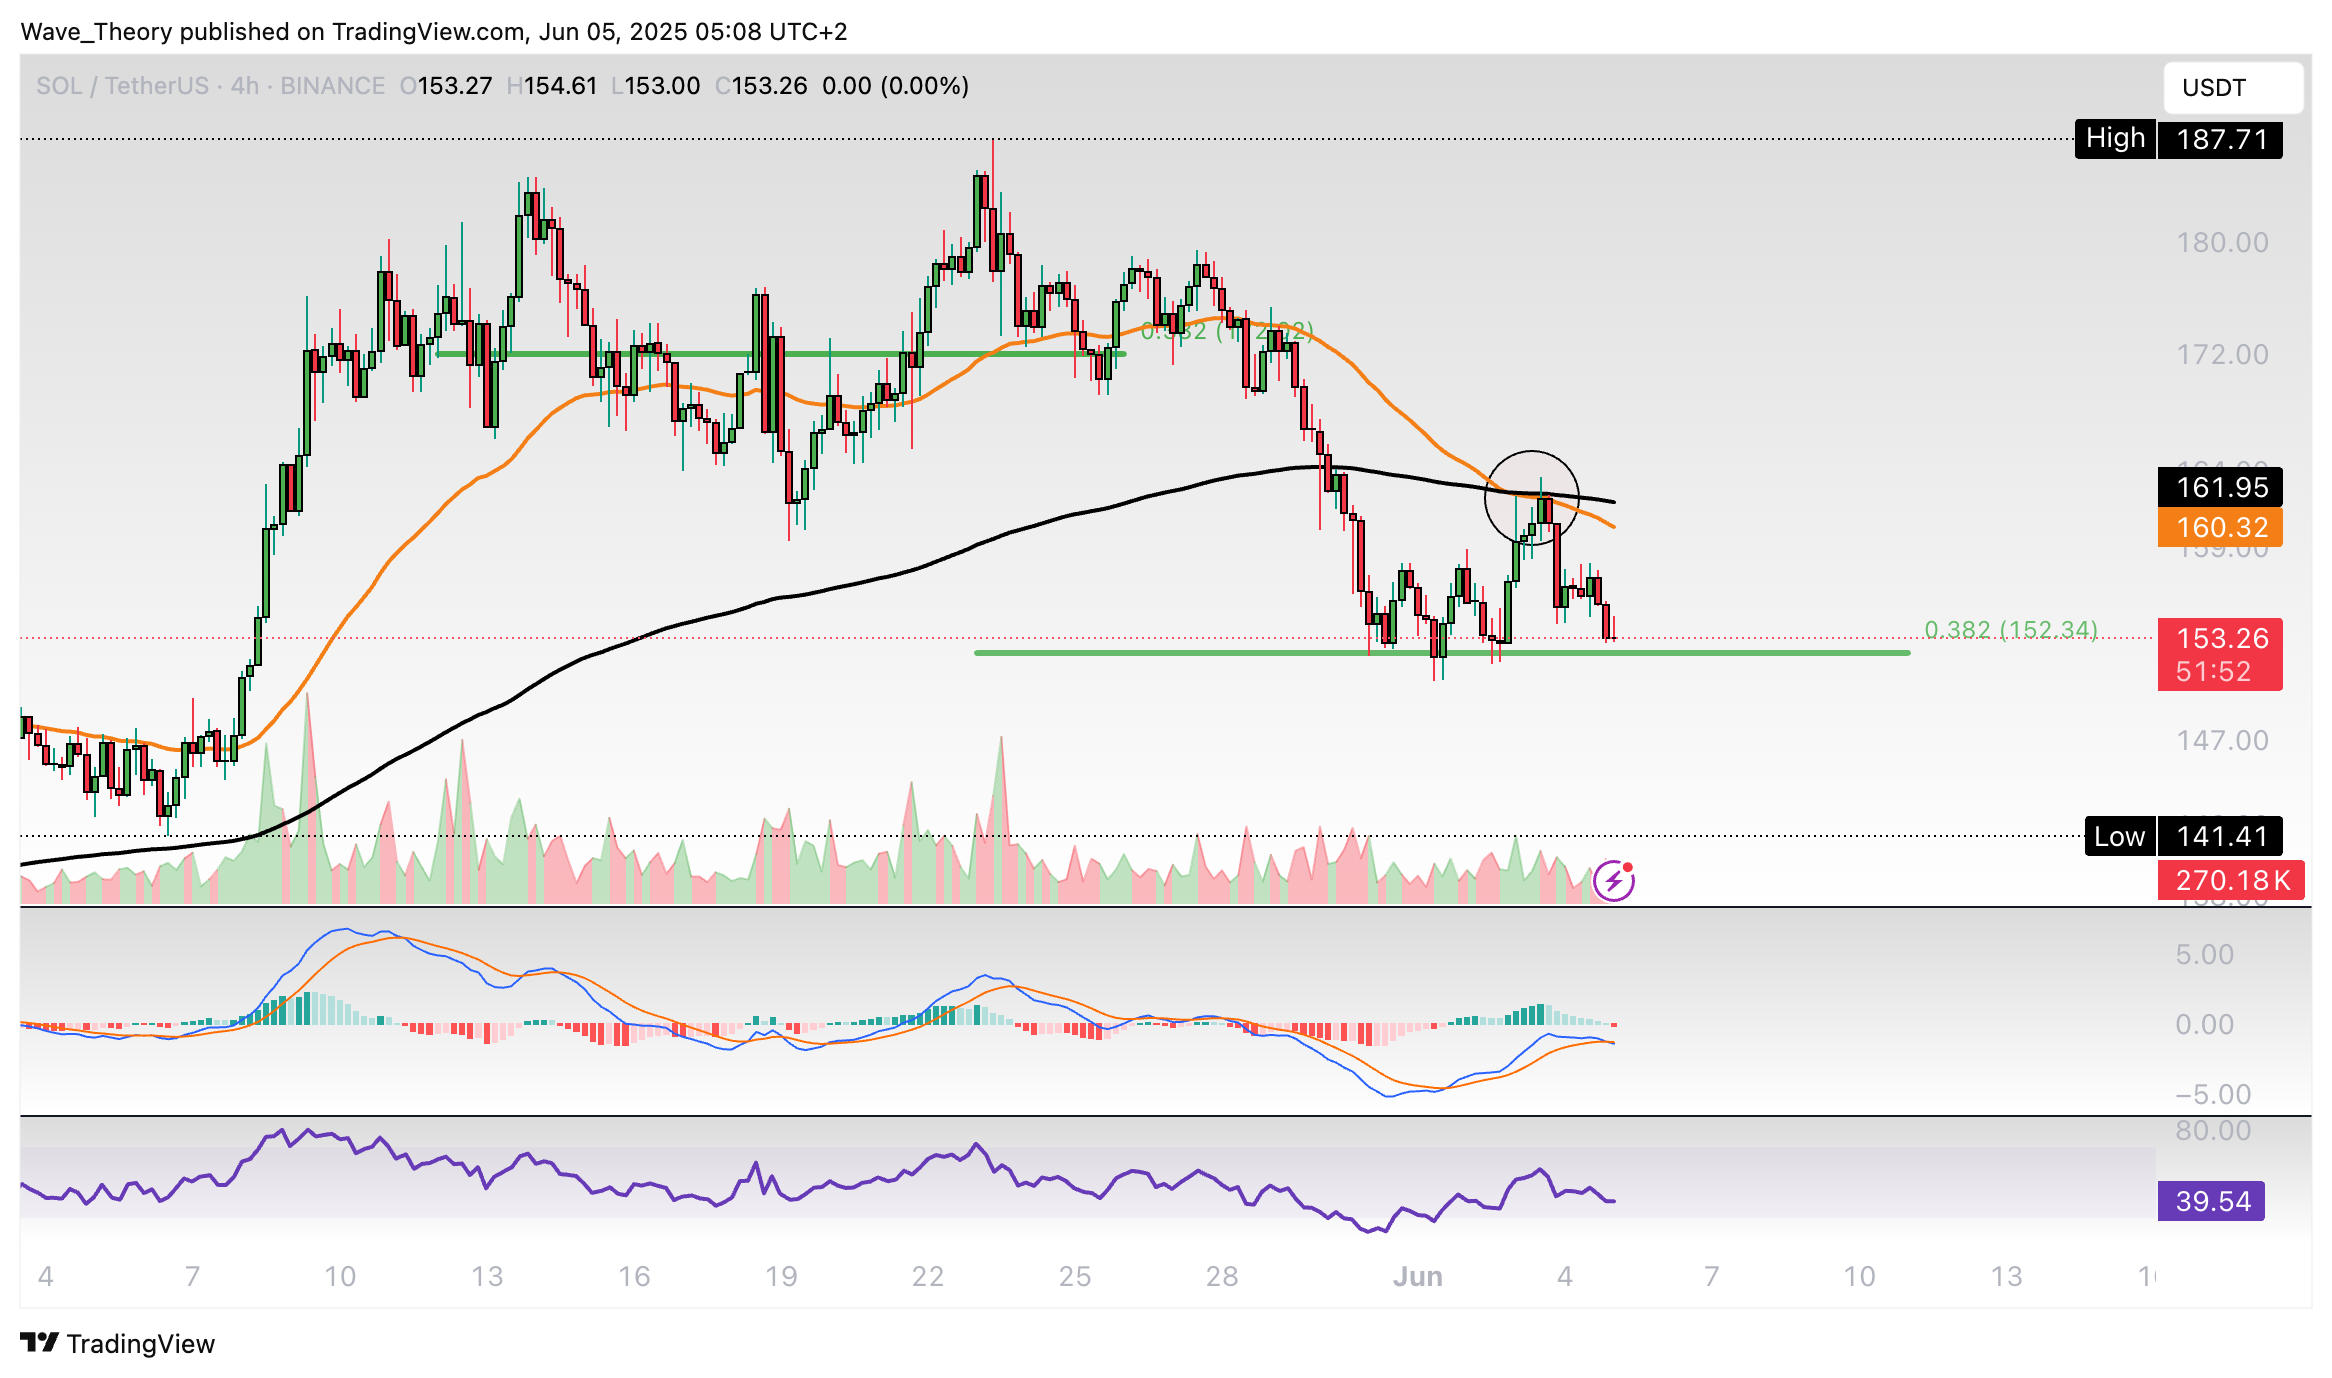Select the red 270.18K volume tag

[2231, 880]
